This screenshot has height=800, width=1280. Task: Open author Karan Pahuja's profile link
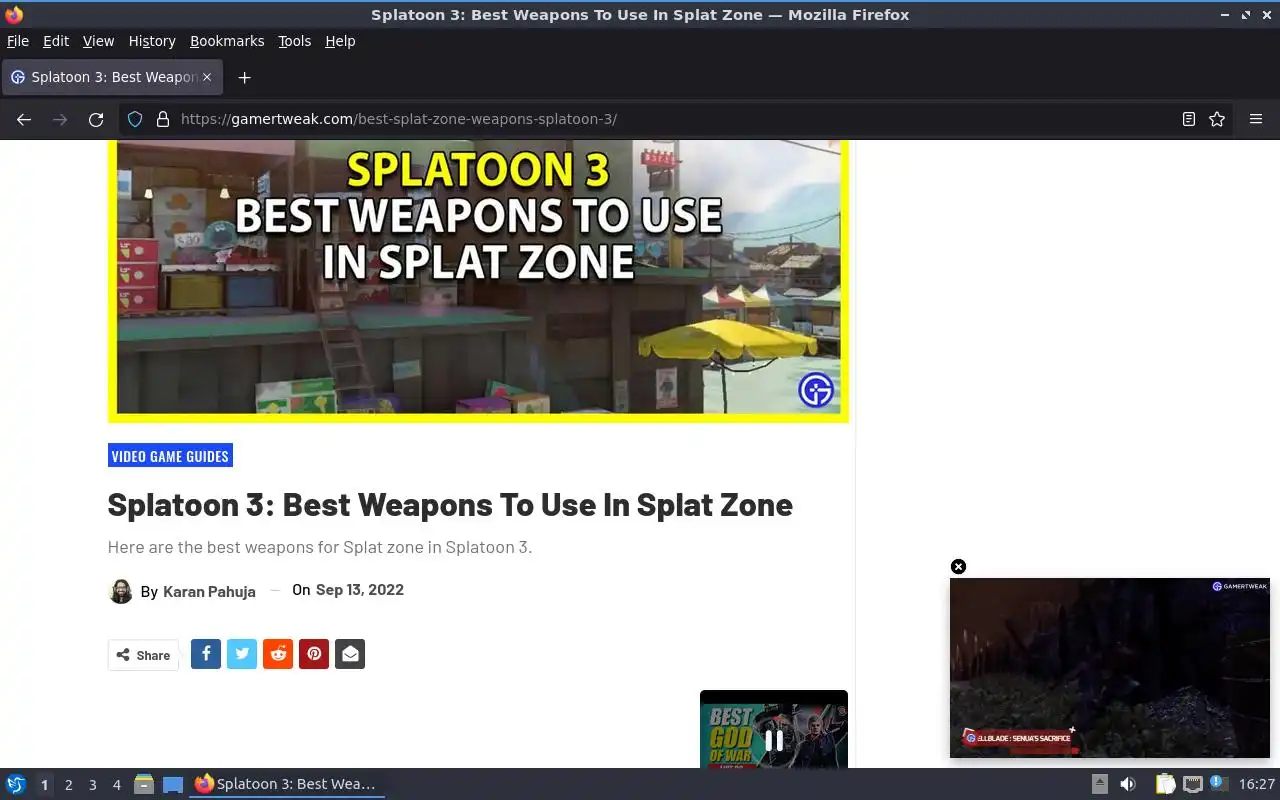coord(209,591)
